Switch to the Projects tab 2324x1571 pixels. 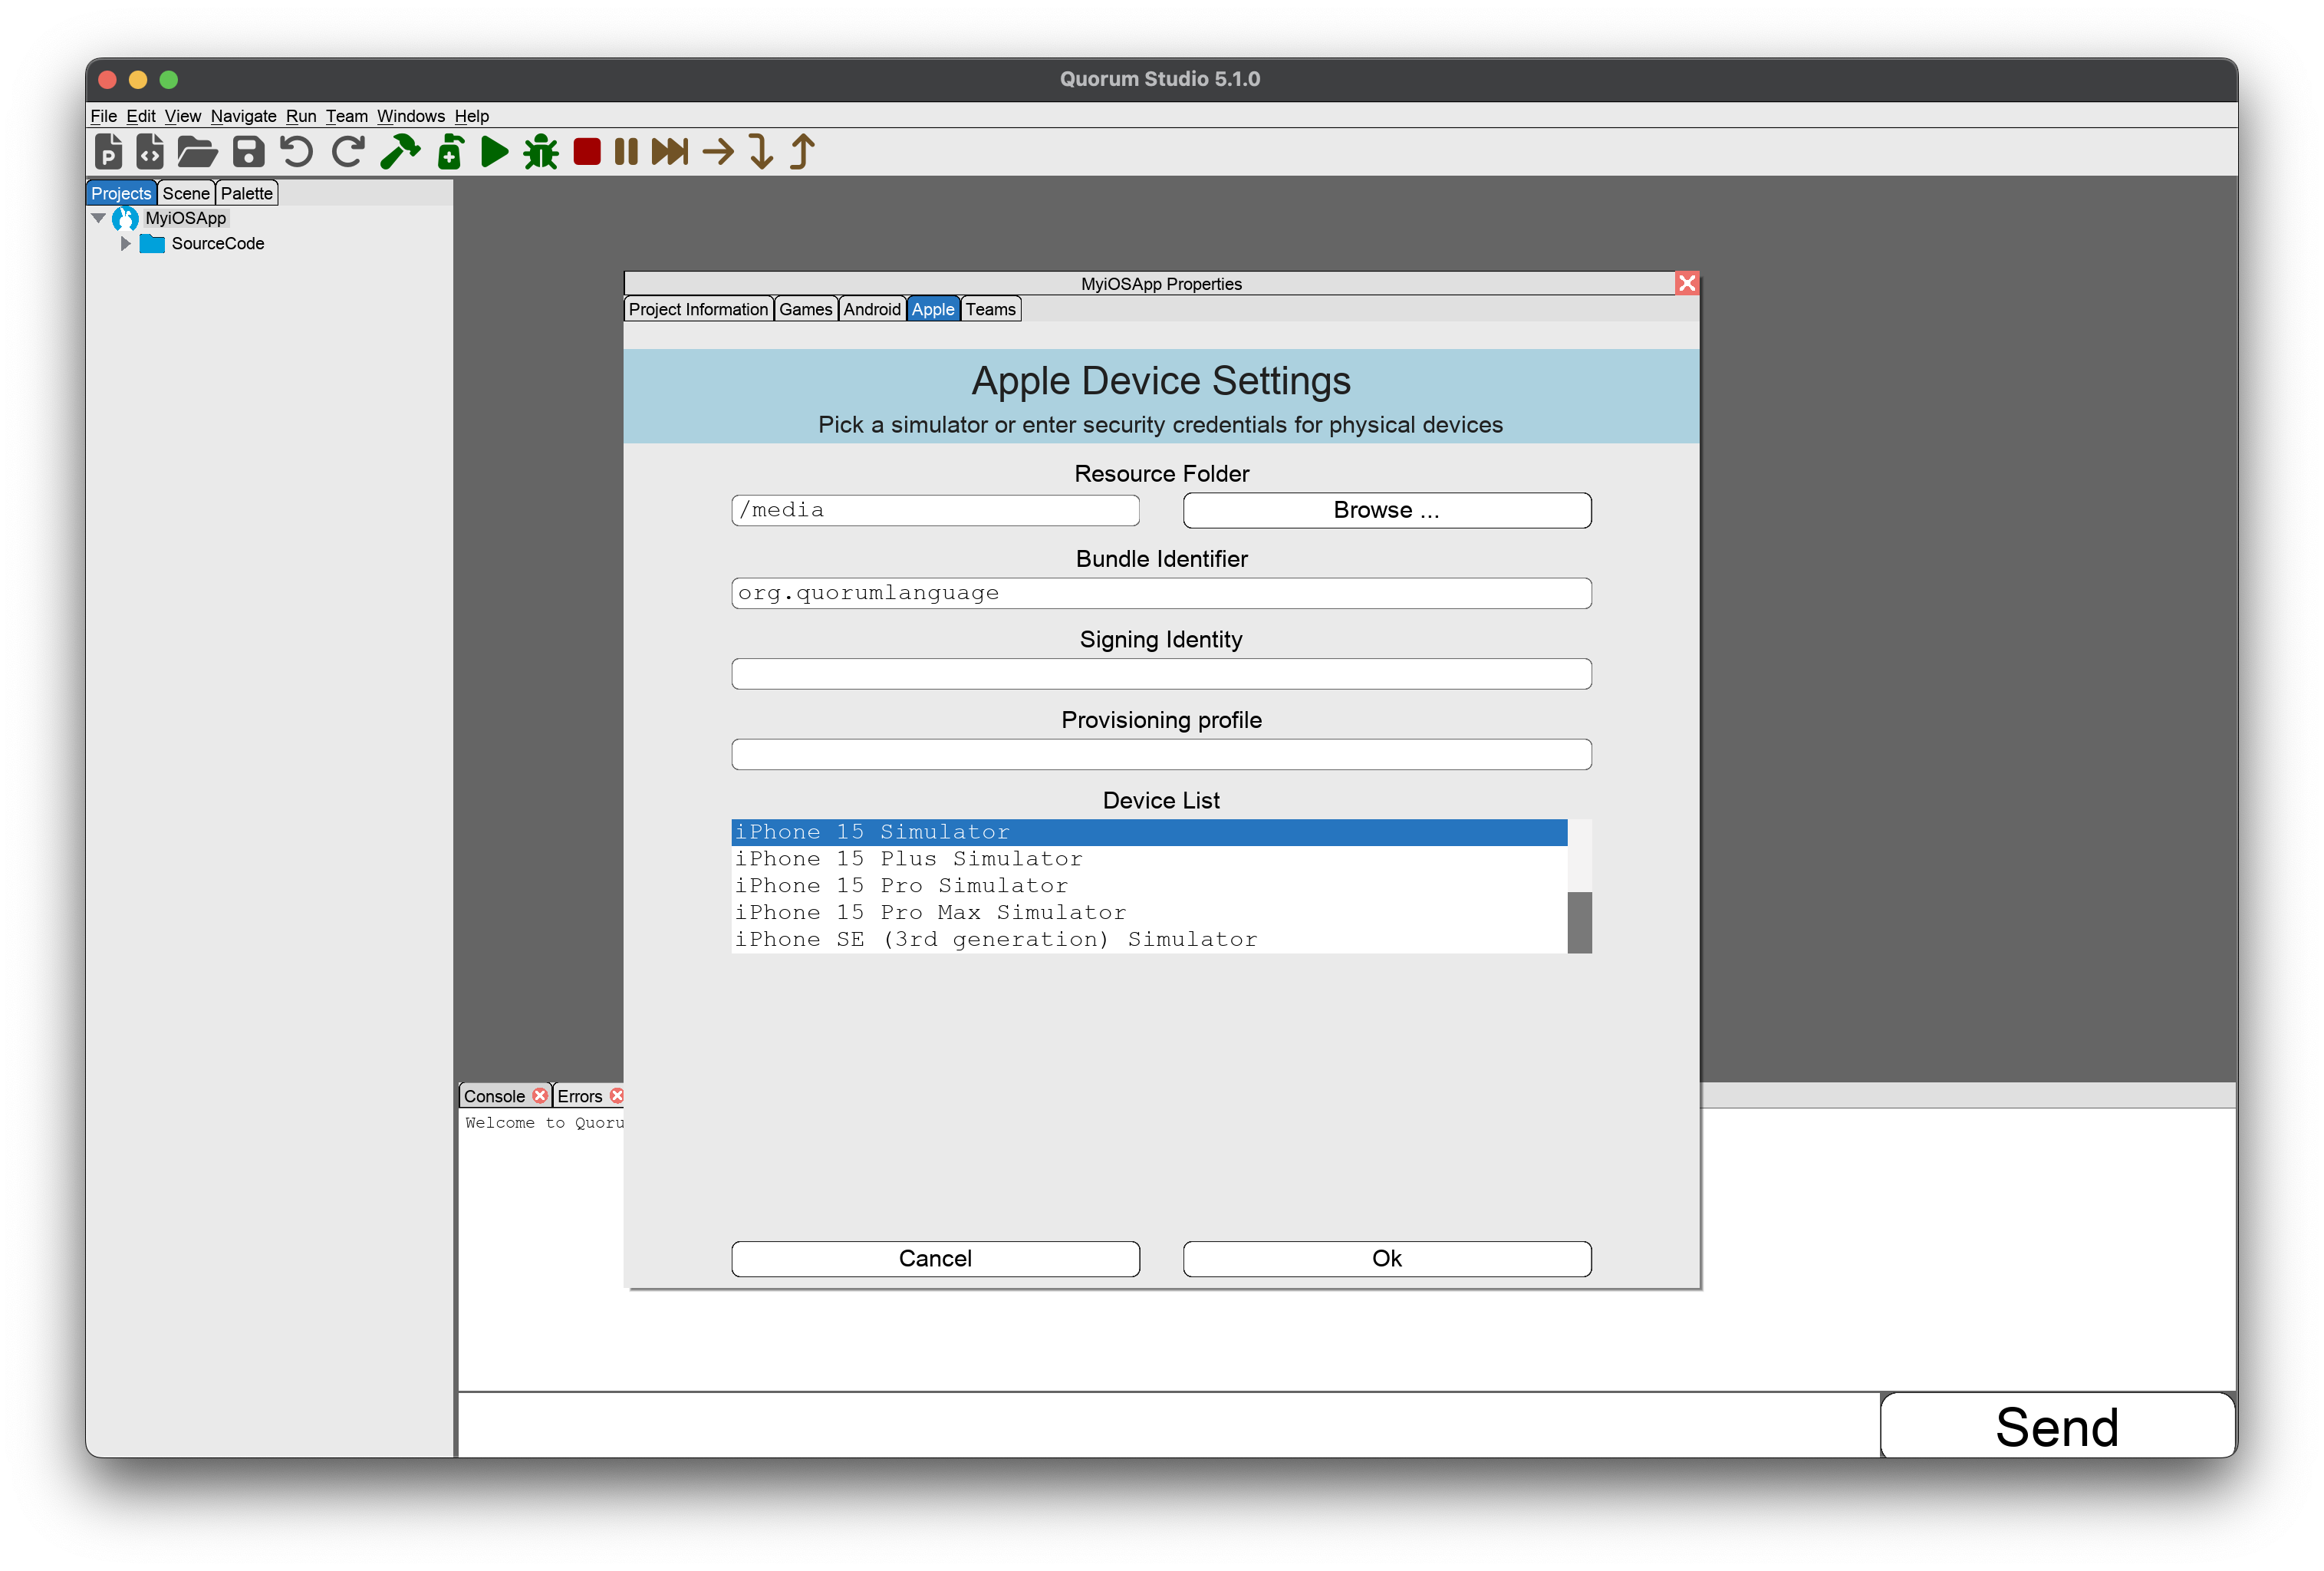pyautogui.click(x=121, y=194)
